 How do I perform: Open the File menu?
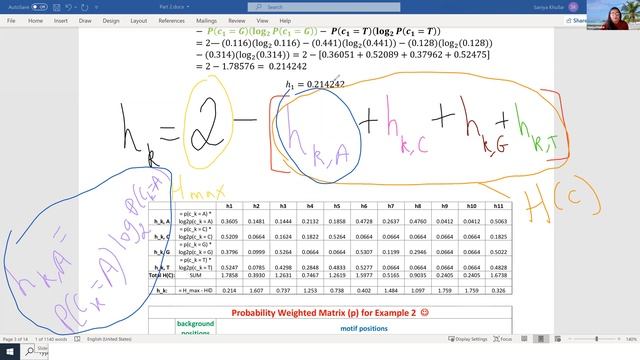(x=11, y=21)
